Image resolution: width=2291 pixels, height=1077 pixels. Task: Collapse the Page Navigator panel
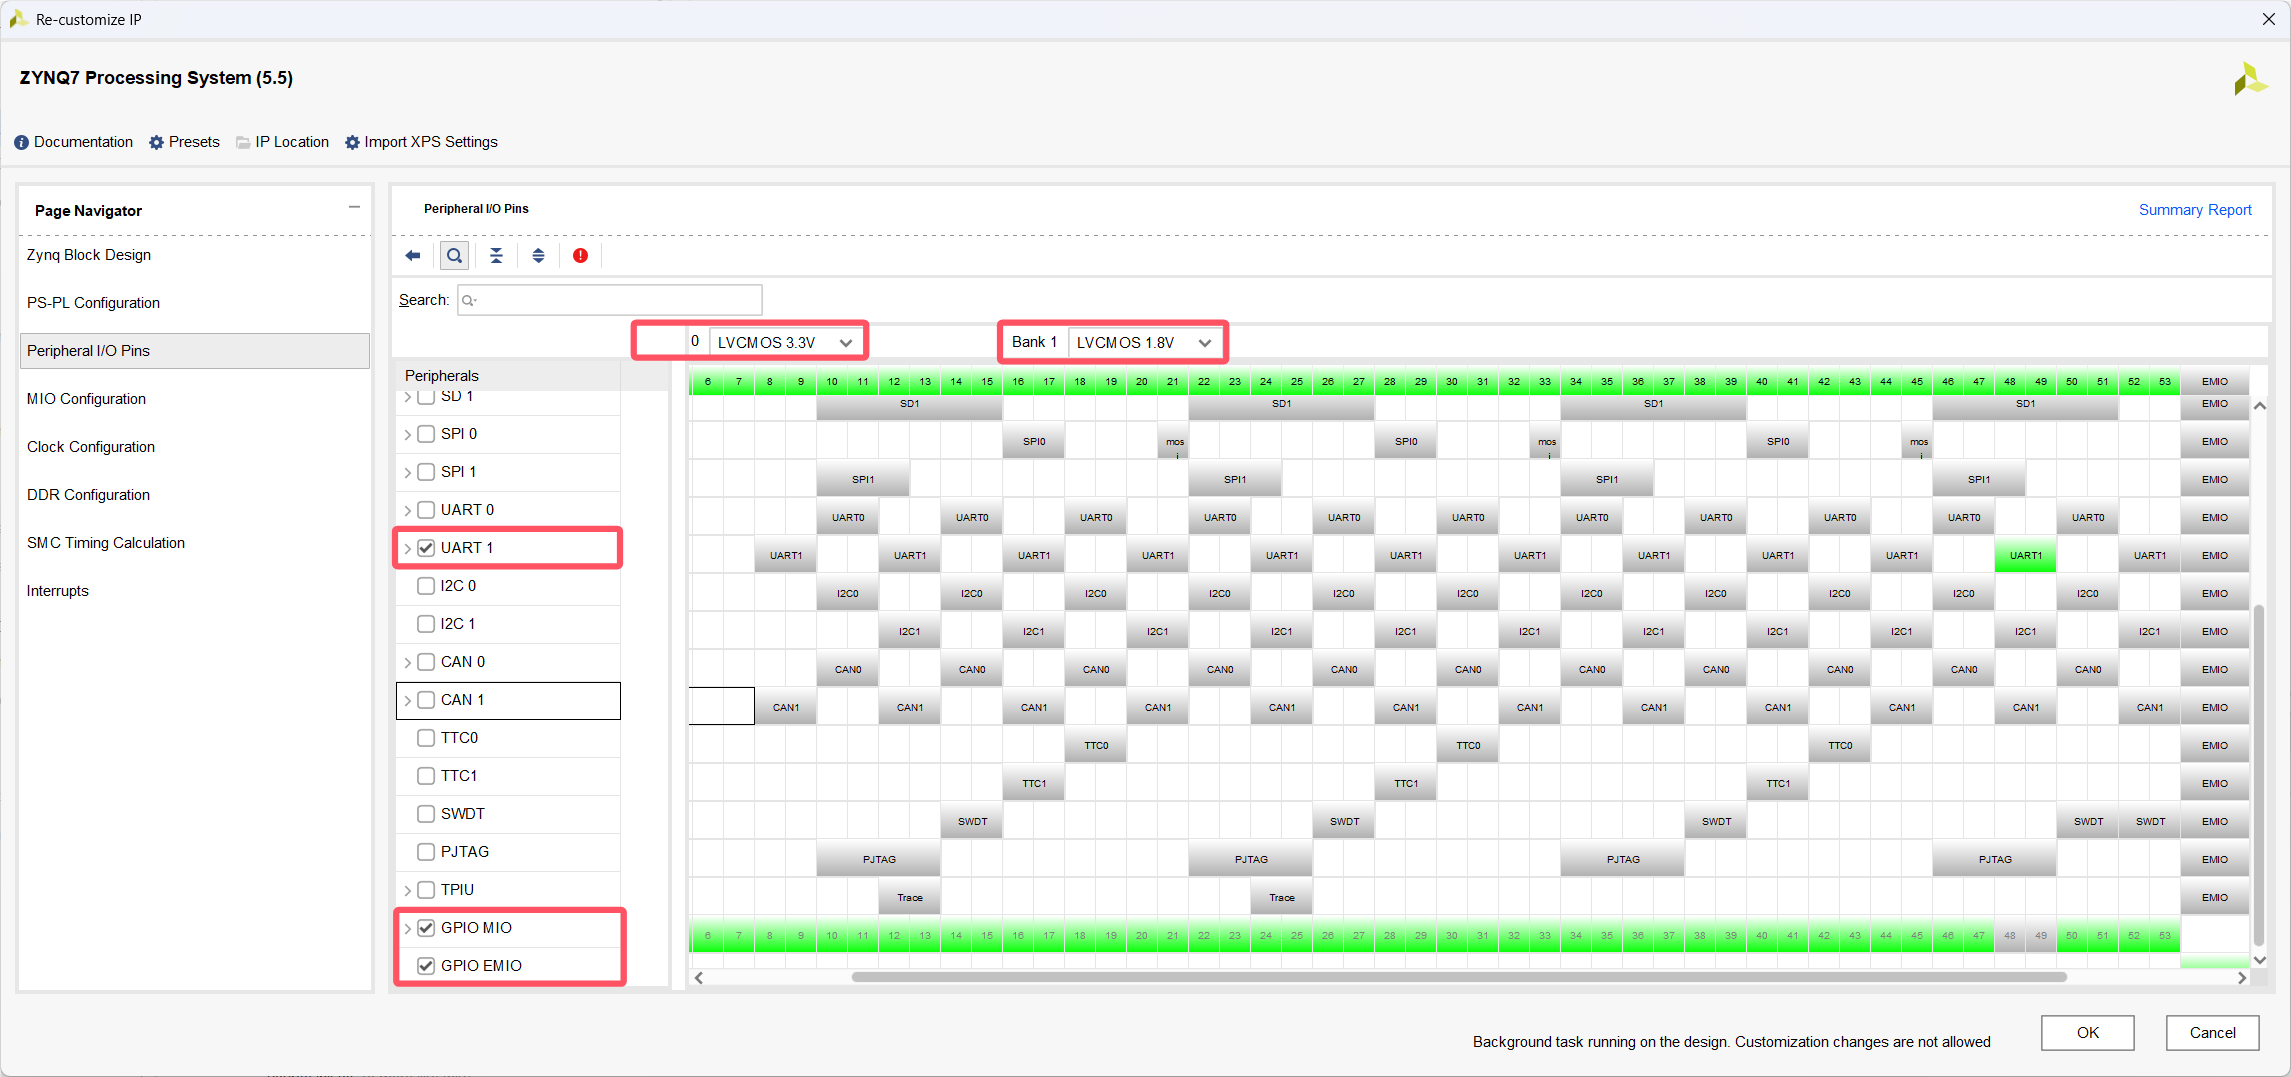[354, 207]
